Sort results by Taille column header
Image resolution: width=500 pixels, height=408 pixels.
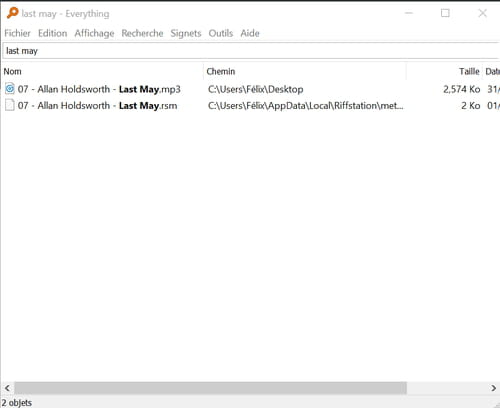[444, 71]
